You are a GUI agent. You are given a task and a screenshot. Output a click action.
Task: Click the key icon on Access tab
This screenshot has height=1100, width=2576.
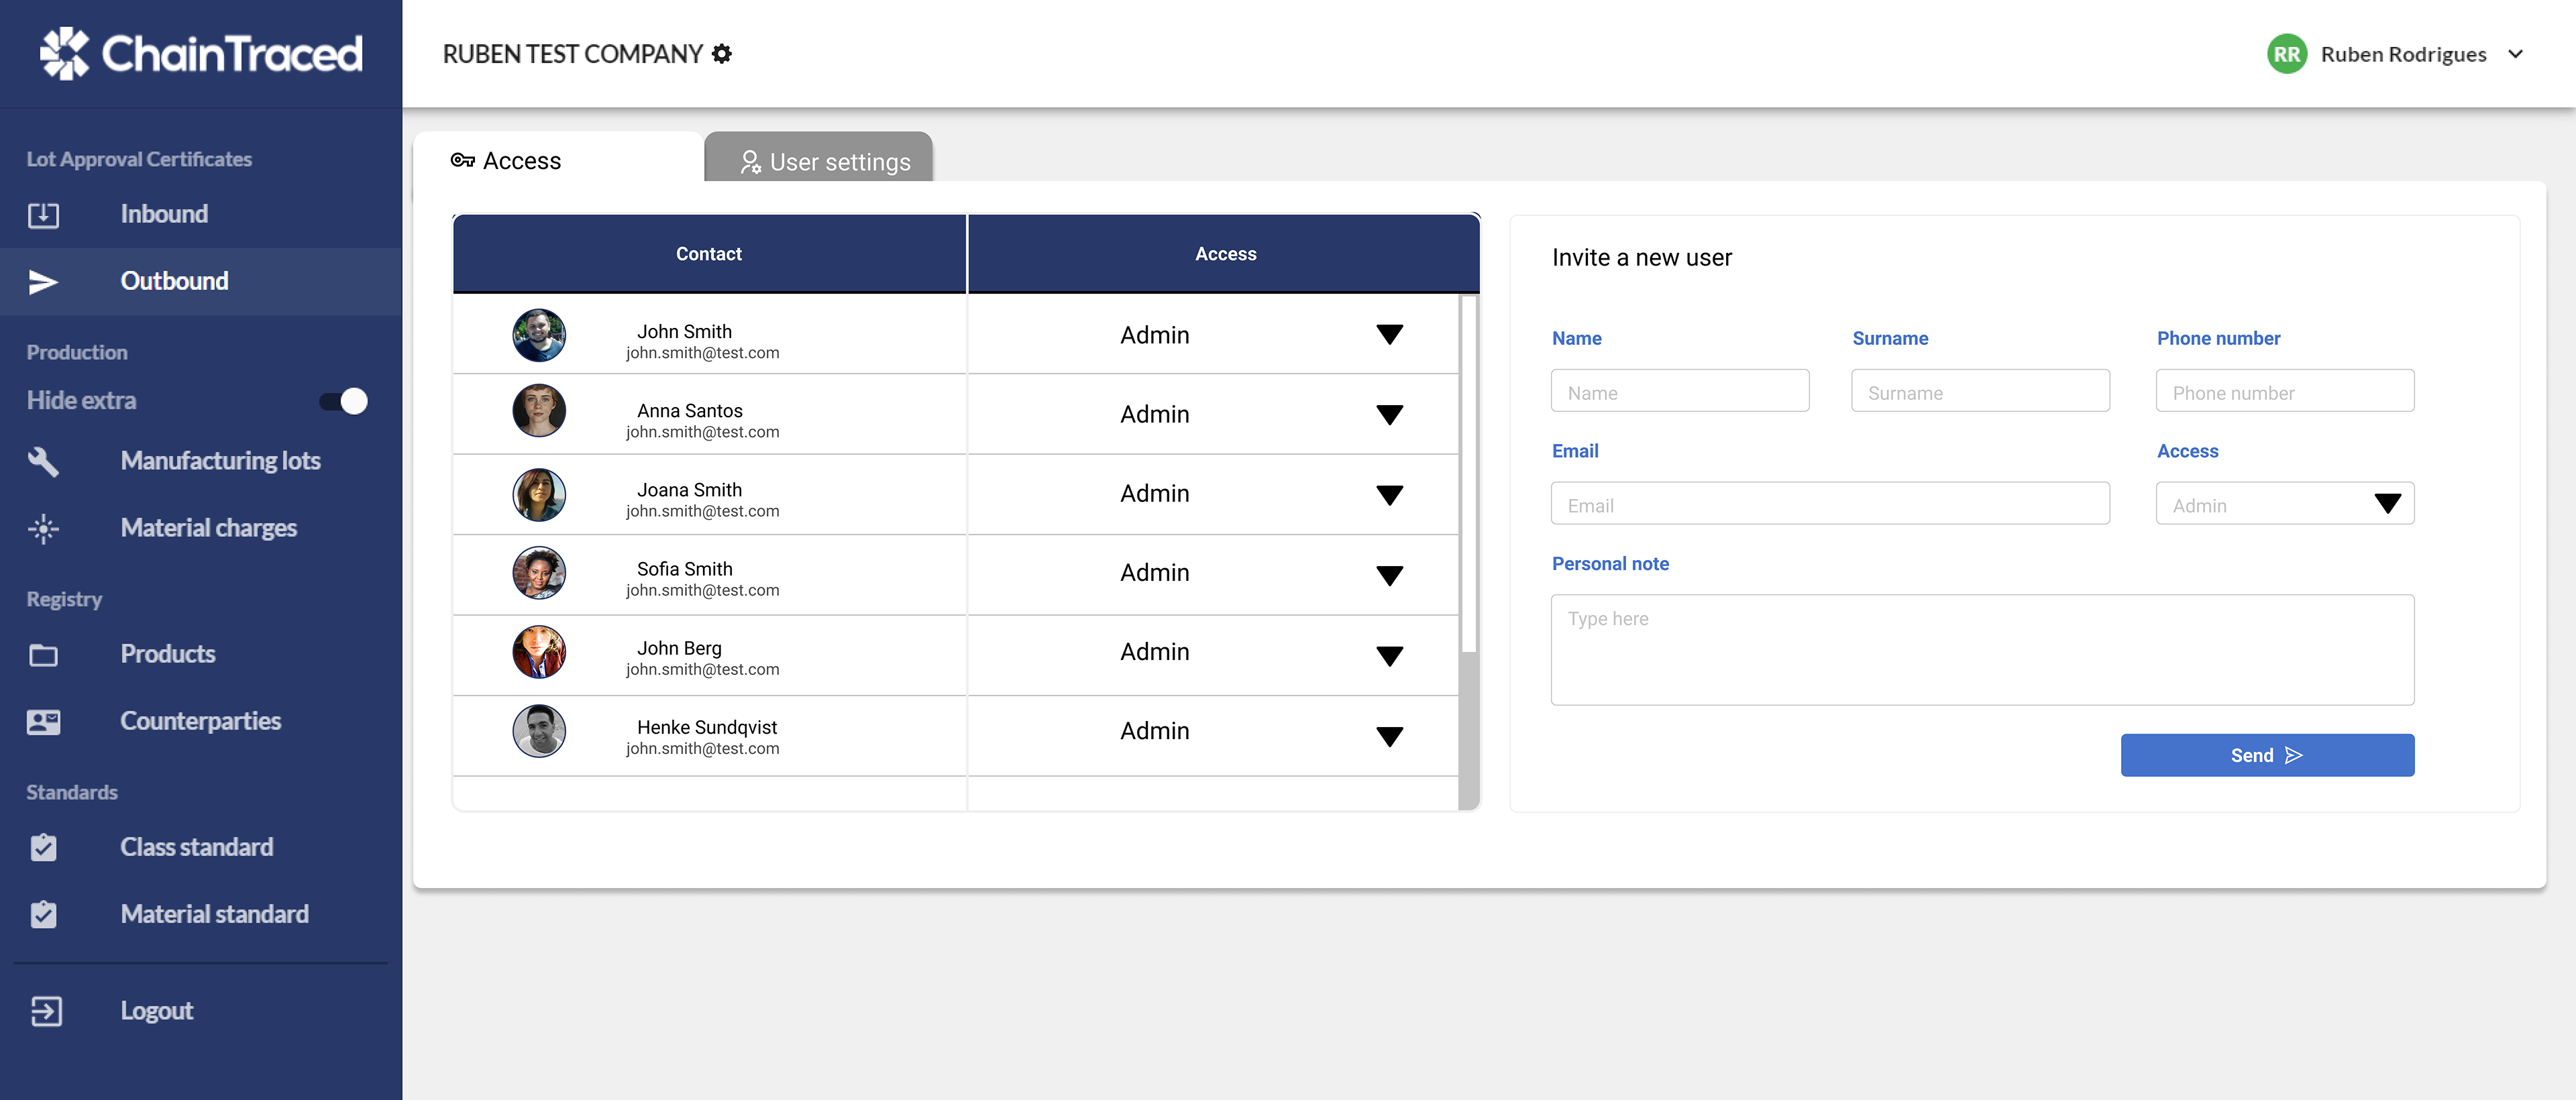pyautogui.click(x=462, y=160)
